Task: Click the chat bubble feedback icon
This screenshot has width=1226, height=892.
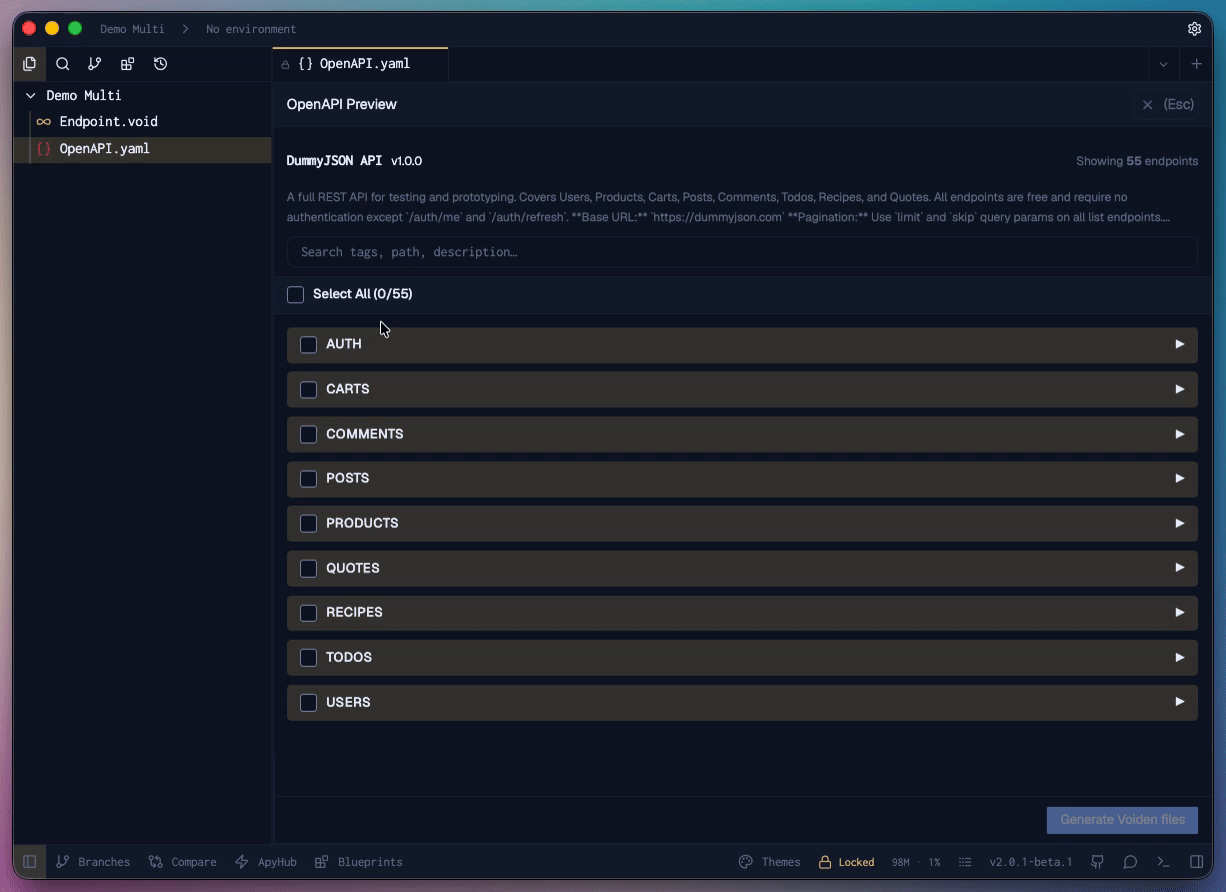Action: (1130, 862)
